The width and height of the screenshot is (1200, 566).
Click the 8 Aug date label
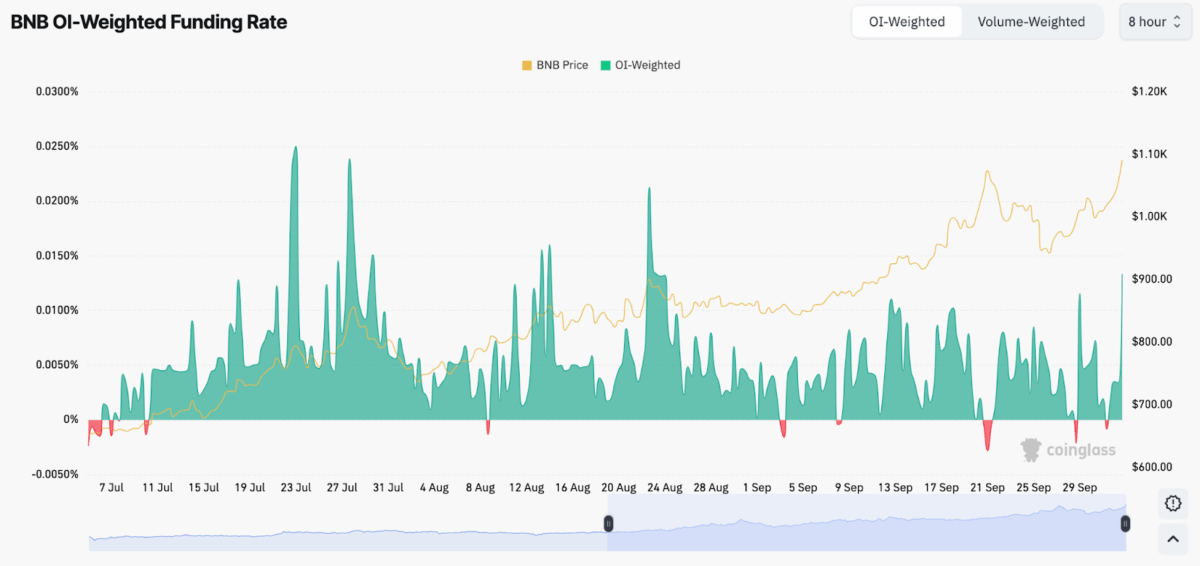pyautogui.click(x=480, y=488)
